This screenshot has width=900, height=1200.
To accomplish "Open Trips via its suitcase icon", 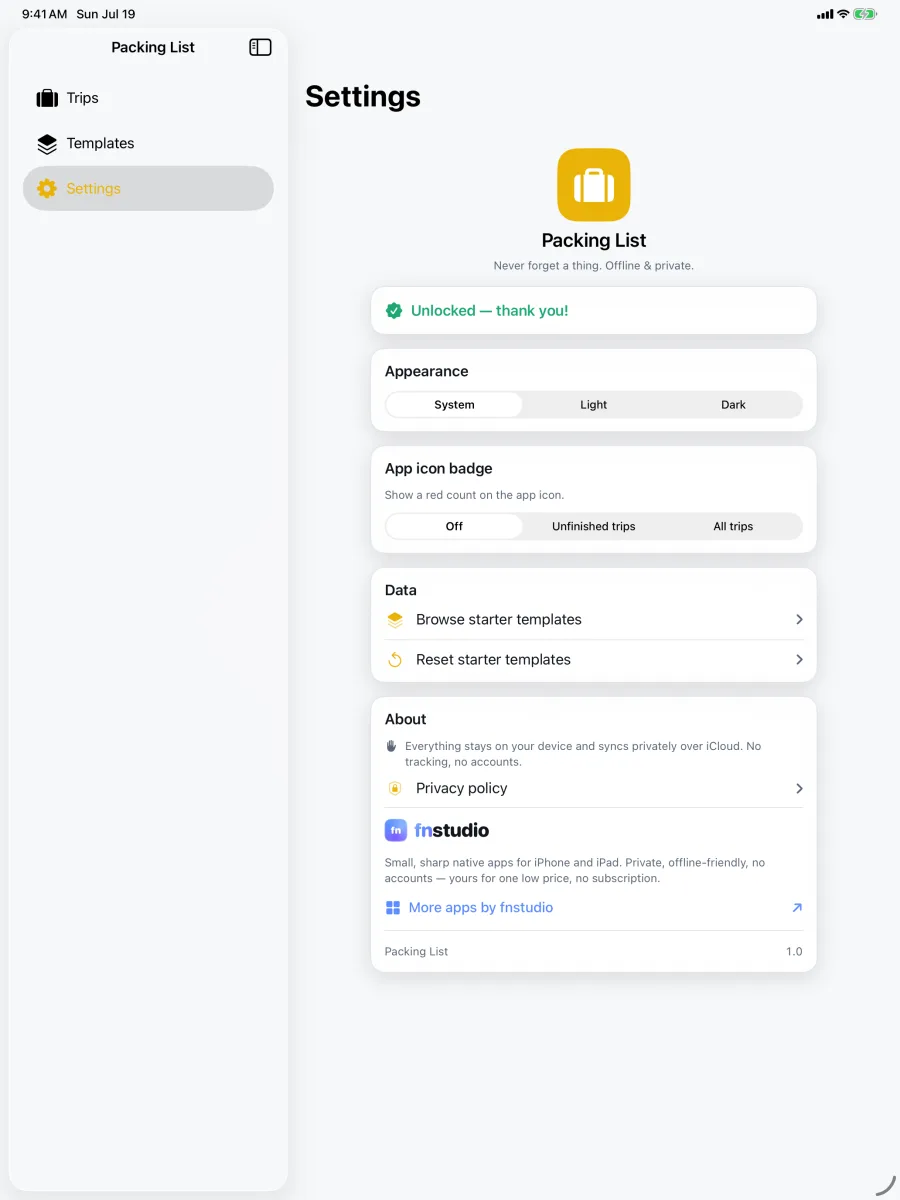I will pos(47,98).
